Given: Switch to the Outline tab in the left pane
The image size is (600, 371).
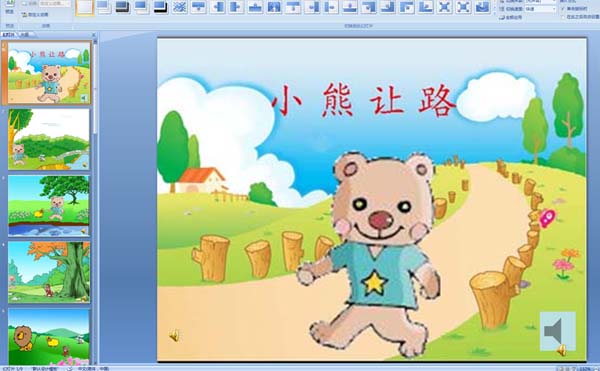Looking at the screenshot, I should coord(25,34).
